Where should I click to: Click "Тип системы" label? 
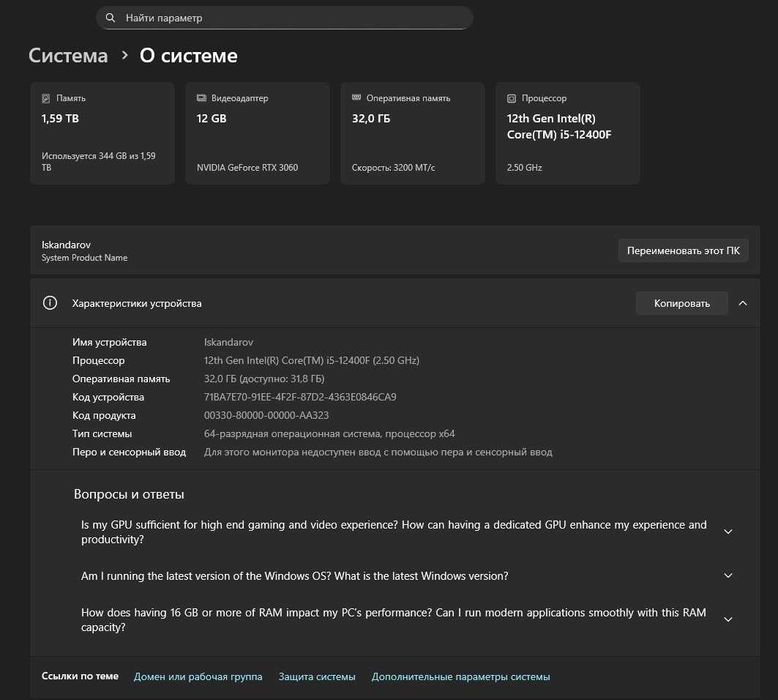click(x=102, y=434)
